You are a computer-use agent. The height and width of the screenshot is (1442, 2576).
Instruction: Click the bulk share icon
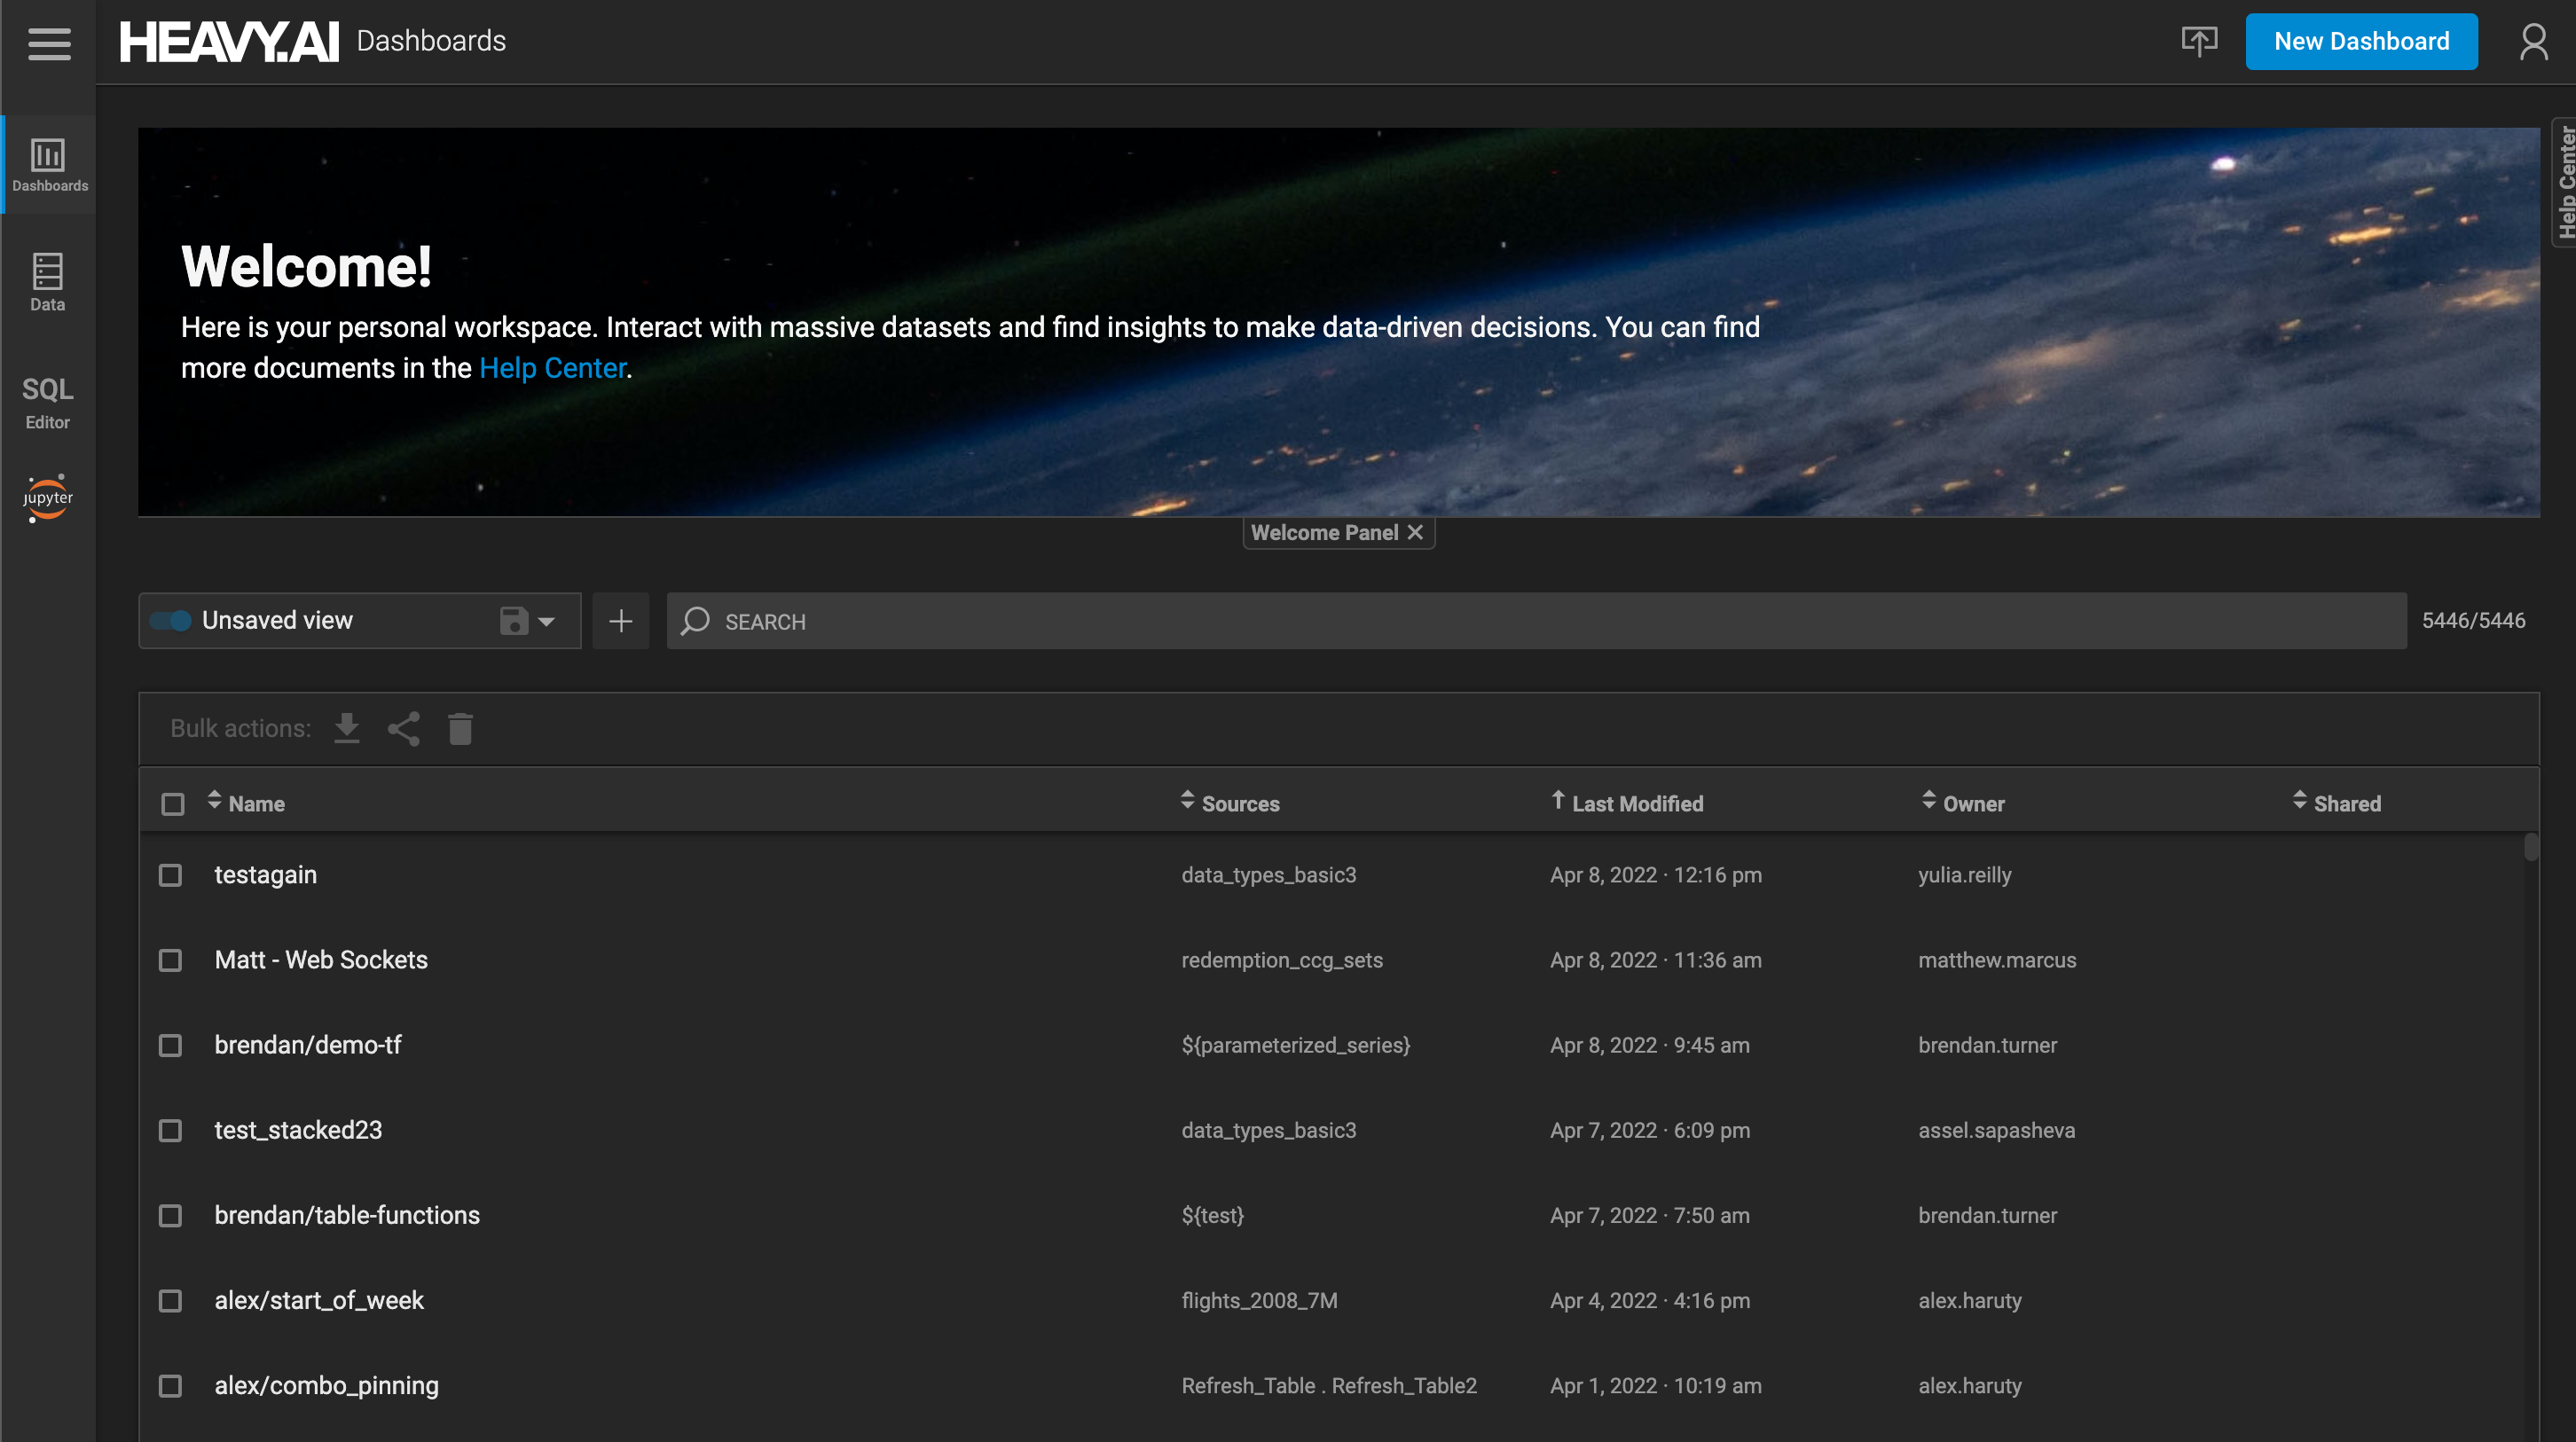coord(404,728)
